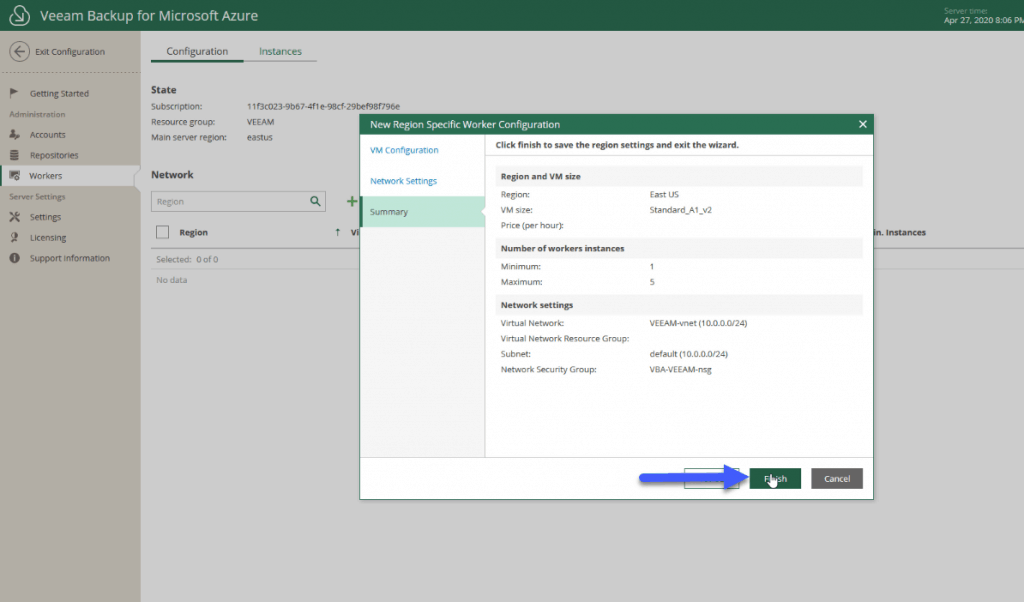Click the Network settings heading in summary
1024x602 pixels.
click(x=537, y=305)
